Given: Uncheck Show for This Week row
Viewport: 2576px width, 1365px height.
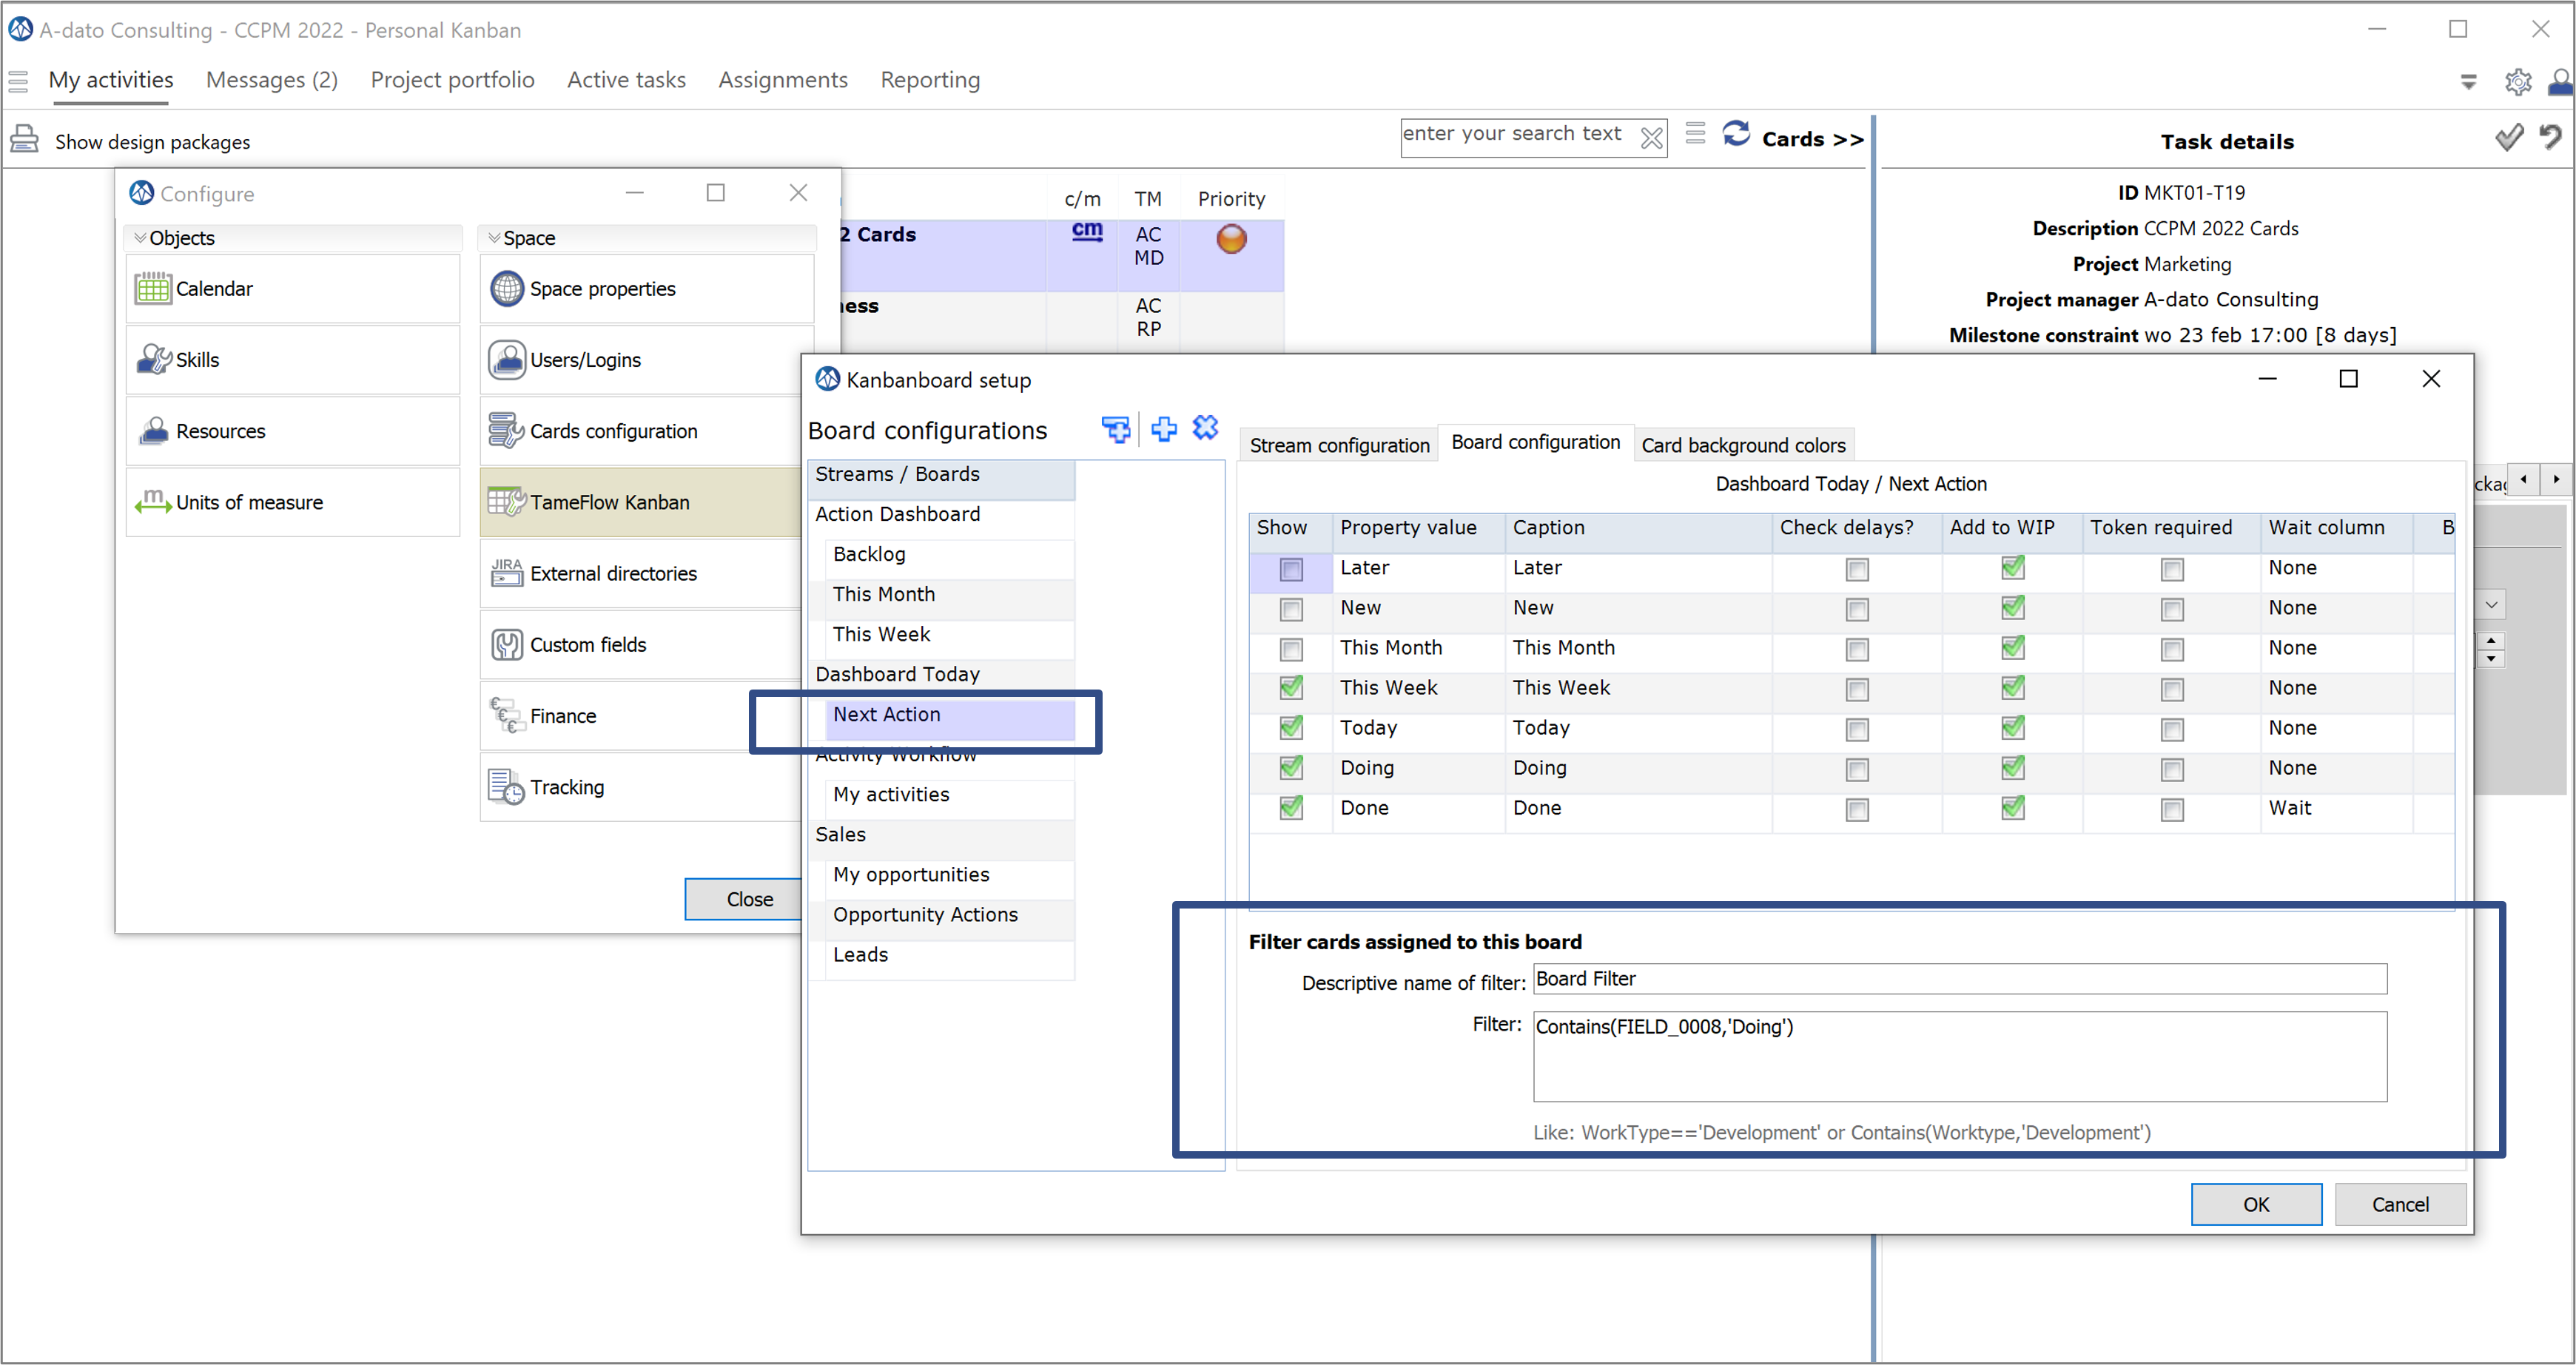Looking at the screenshot, I should [1291, 688].
